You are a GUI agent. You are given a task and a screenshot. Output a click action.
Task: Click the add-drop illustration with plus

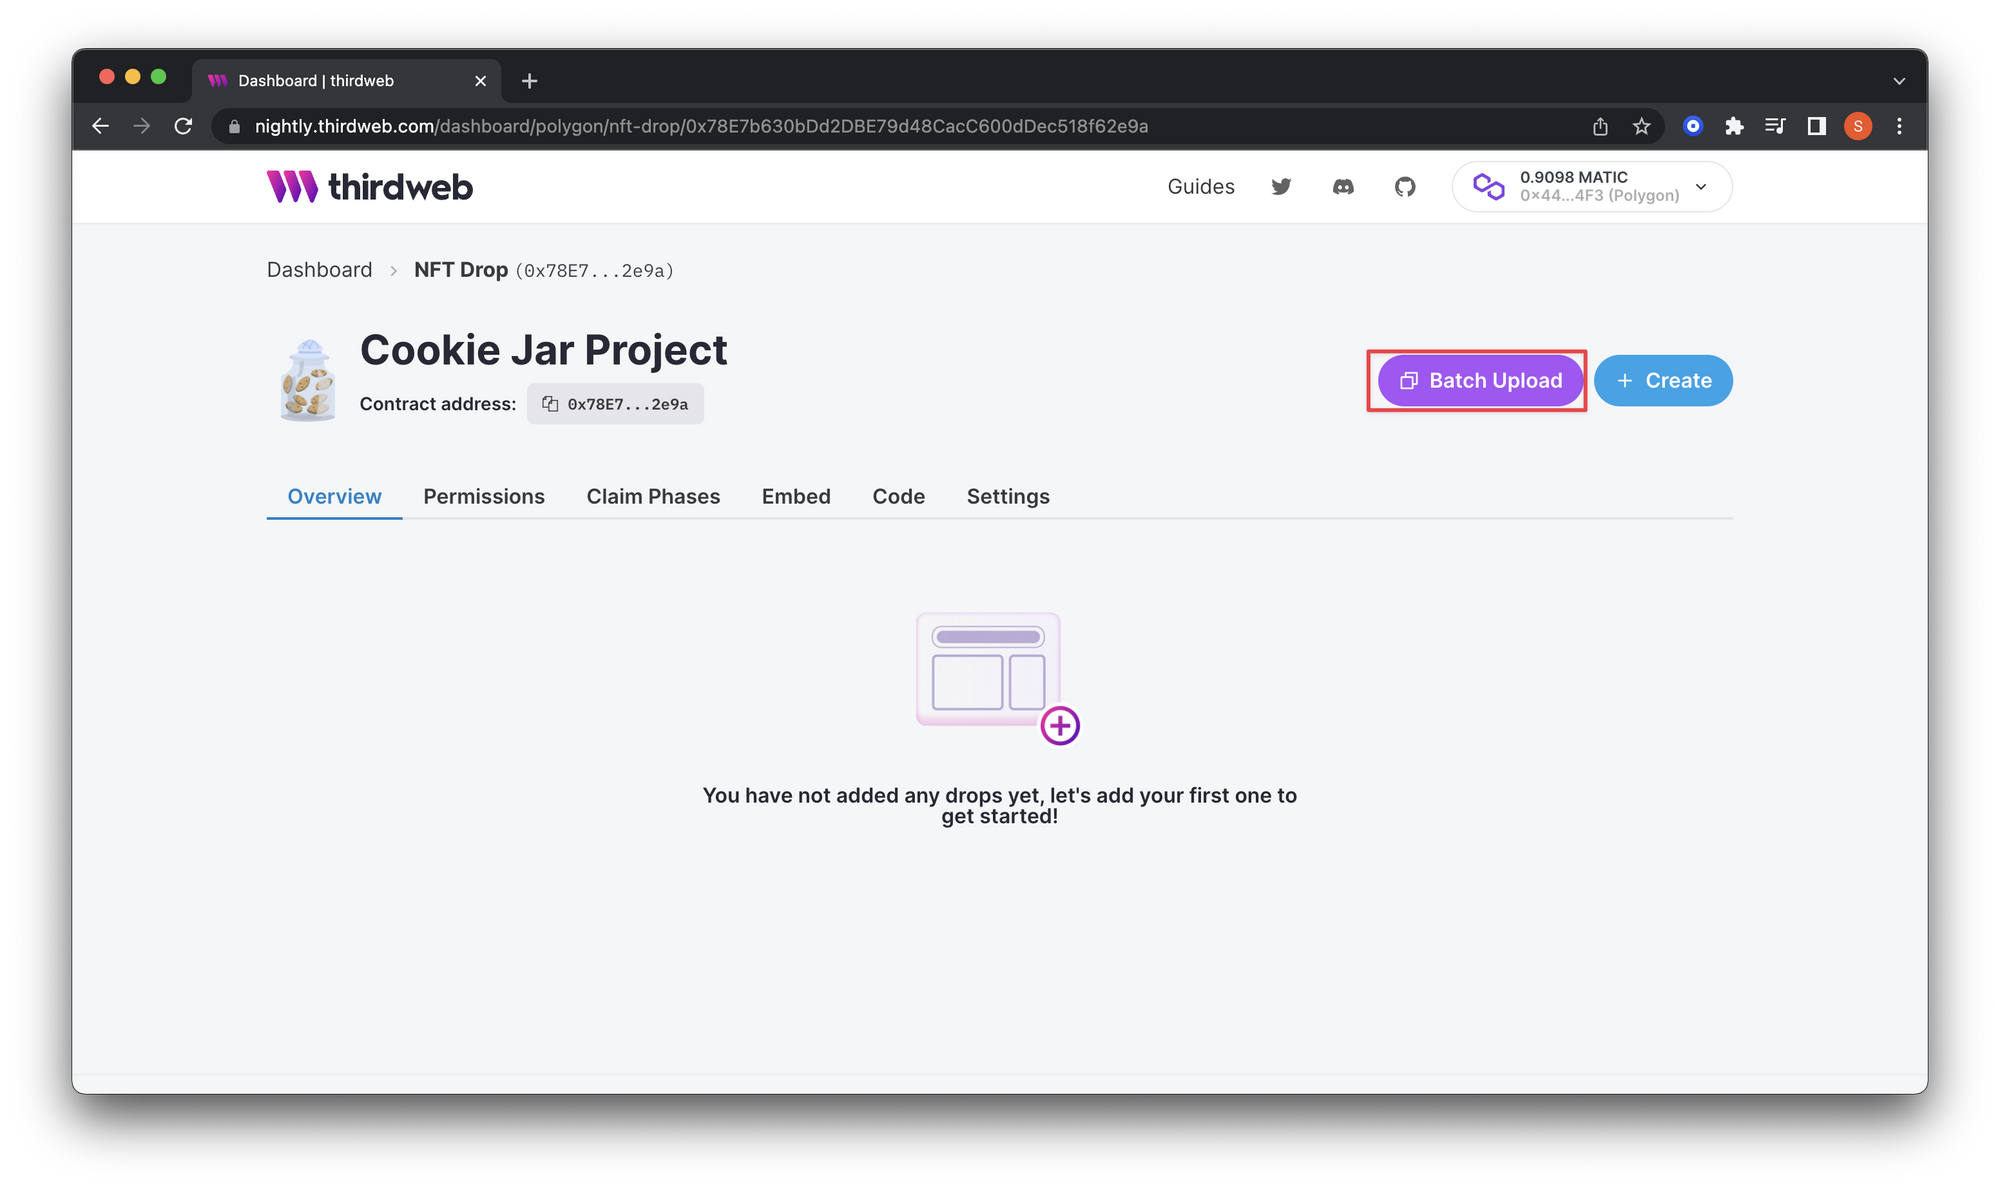pos(998,679)
